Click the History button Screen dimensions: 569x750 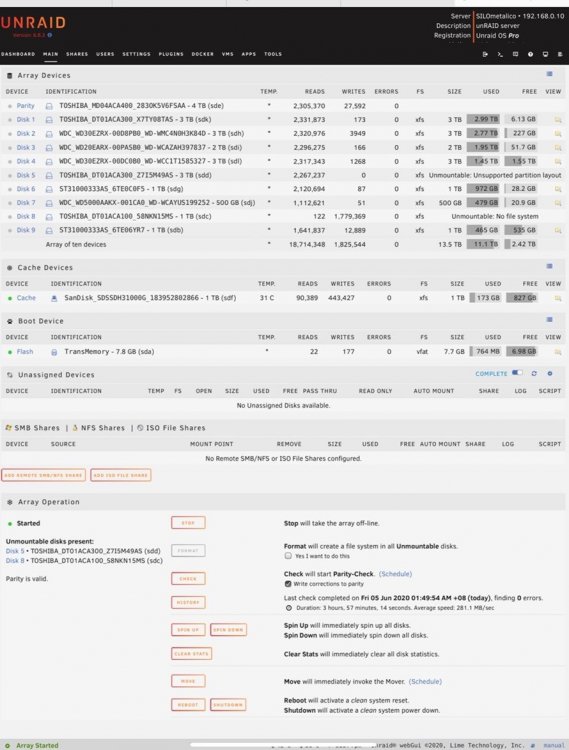[188, 603]
